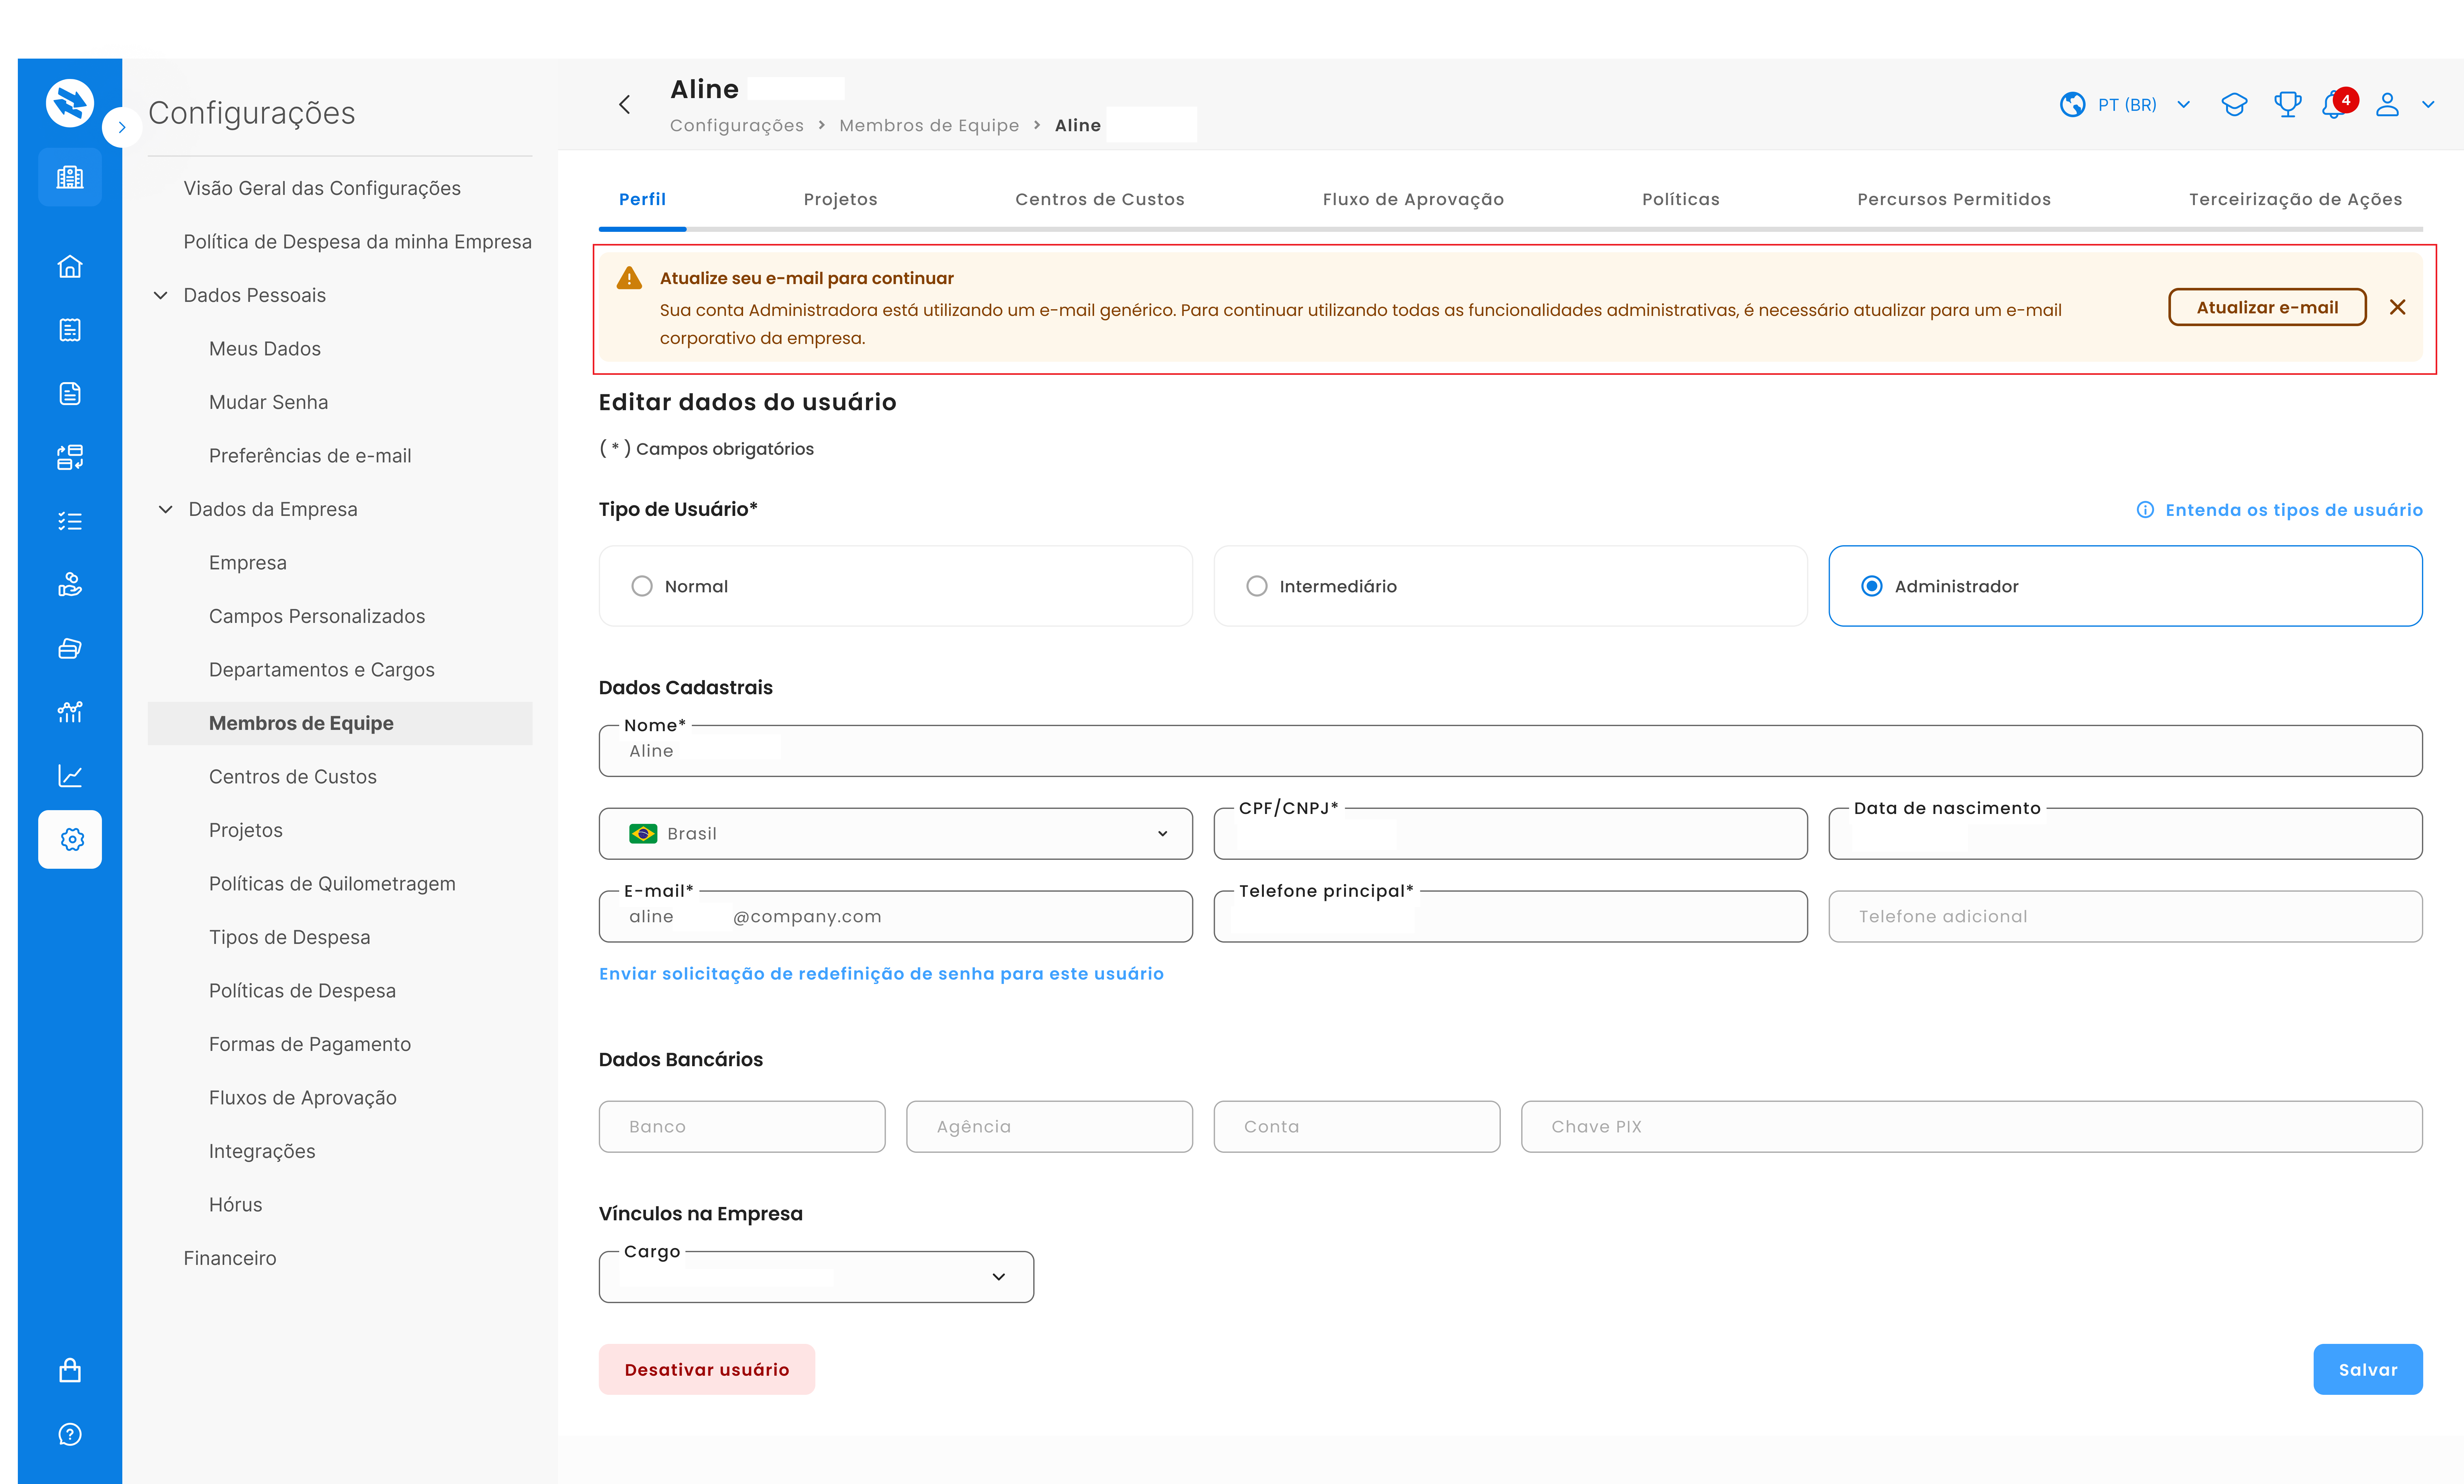
Task: Select the Intermediário user type
Action: pos(1510,586)
